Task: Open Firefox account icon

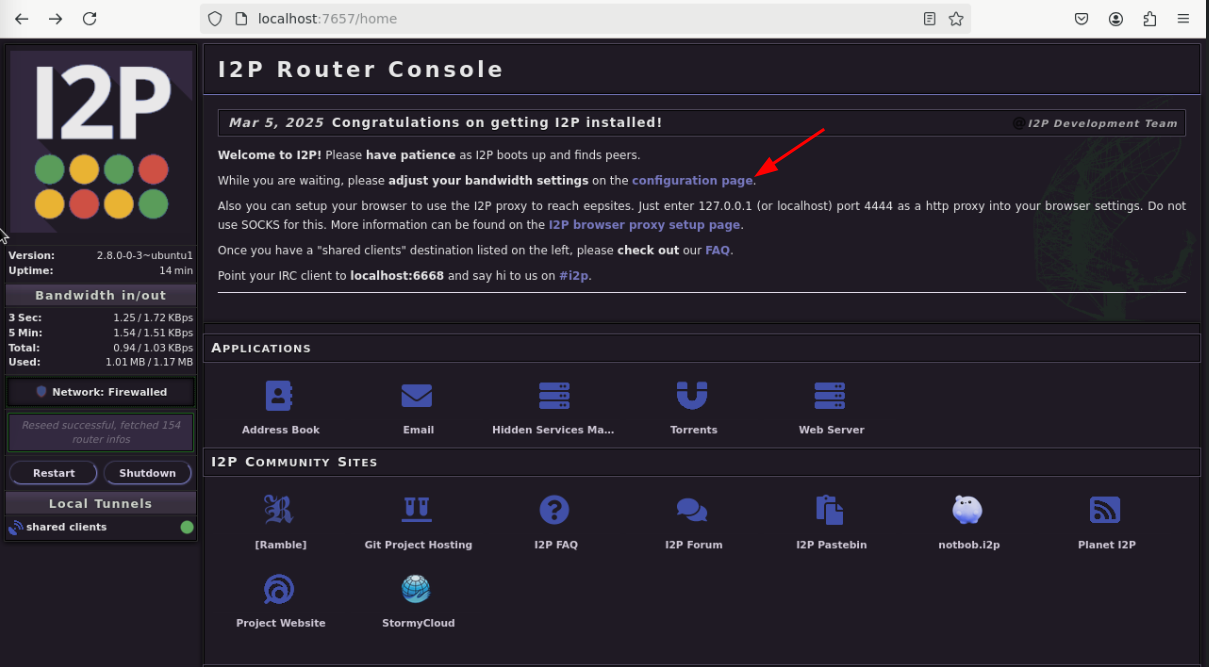Action: click(x=1115, y=18)
